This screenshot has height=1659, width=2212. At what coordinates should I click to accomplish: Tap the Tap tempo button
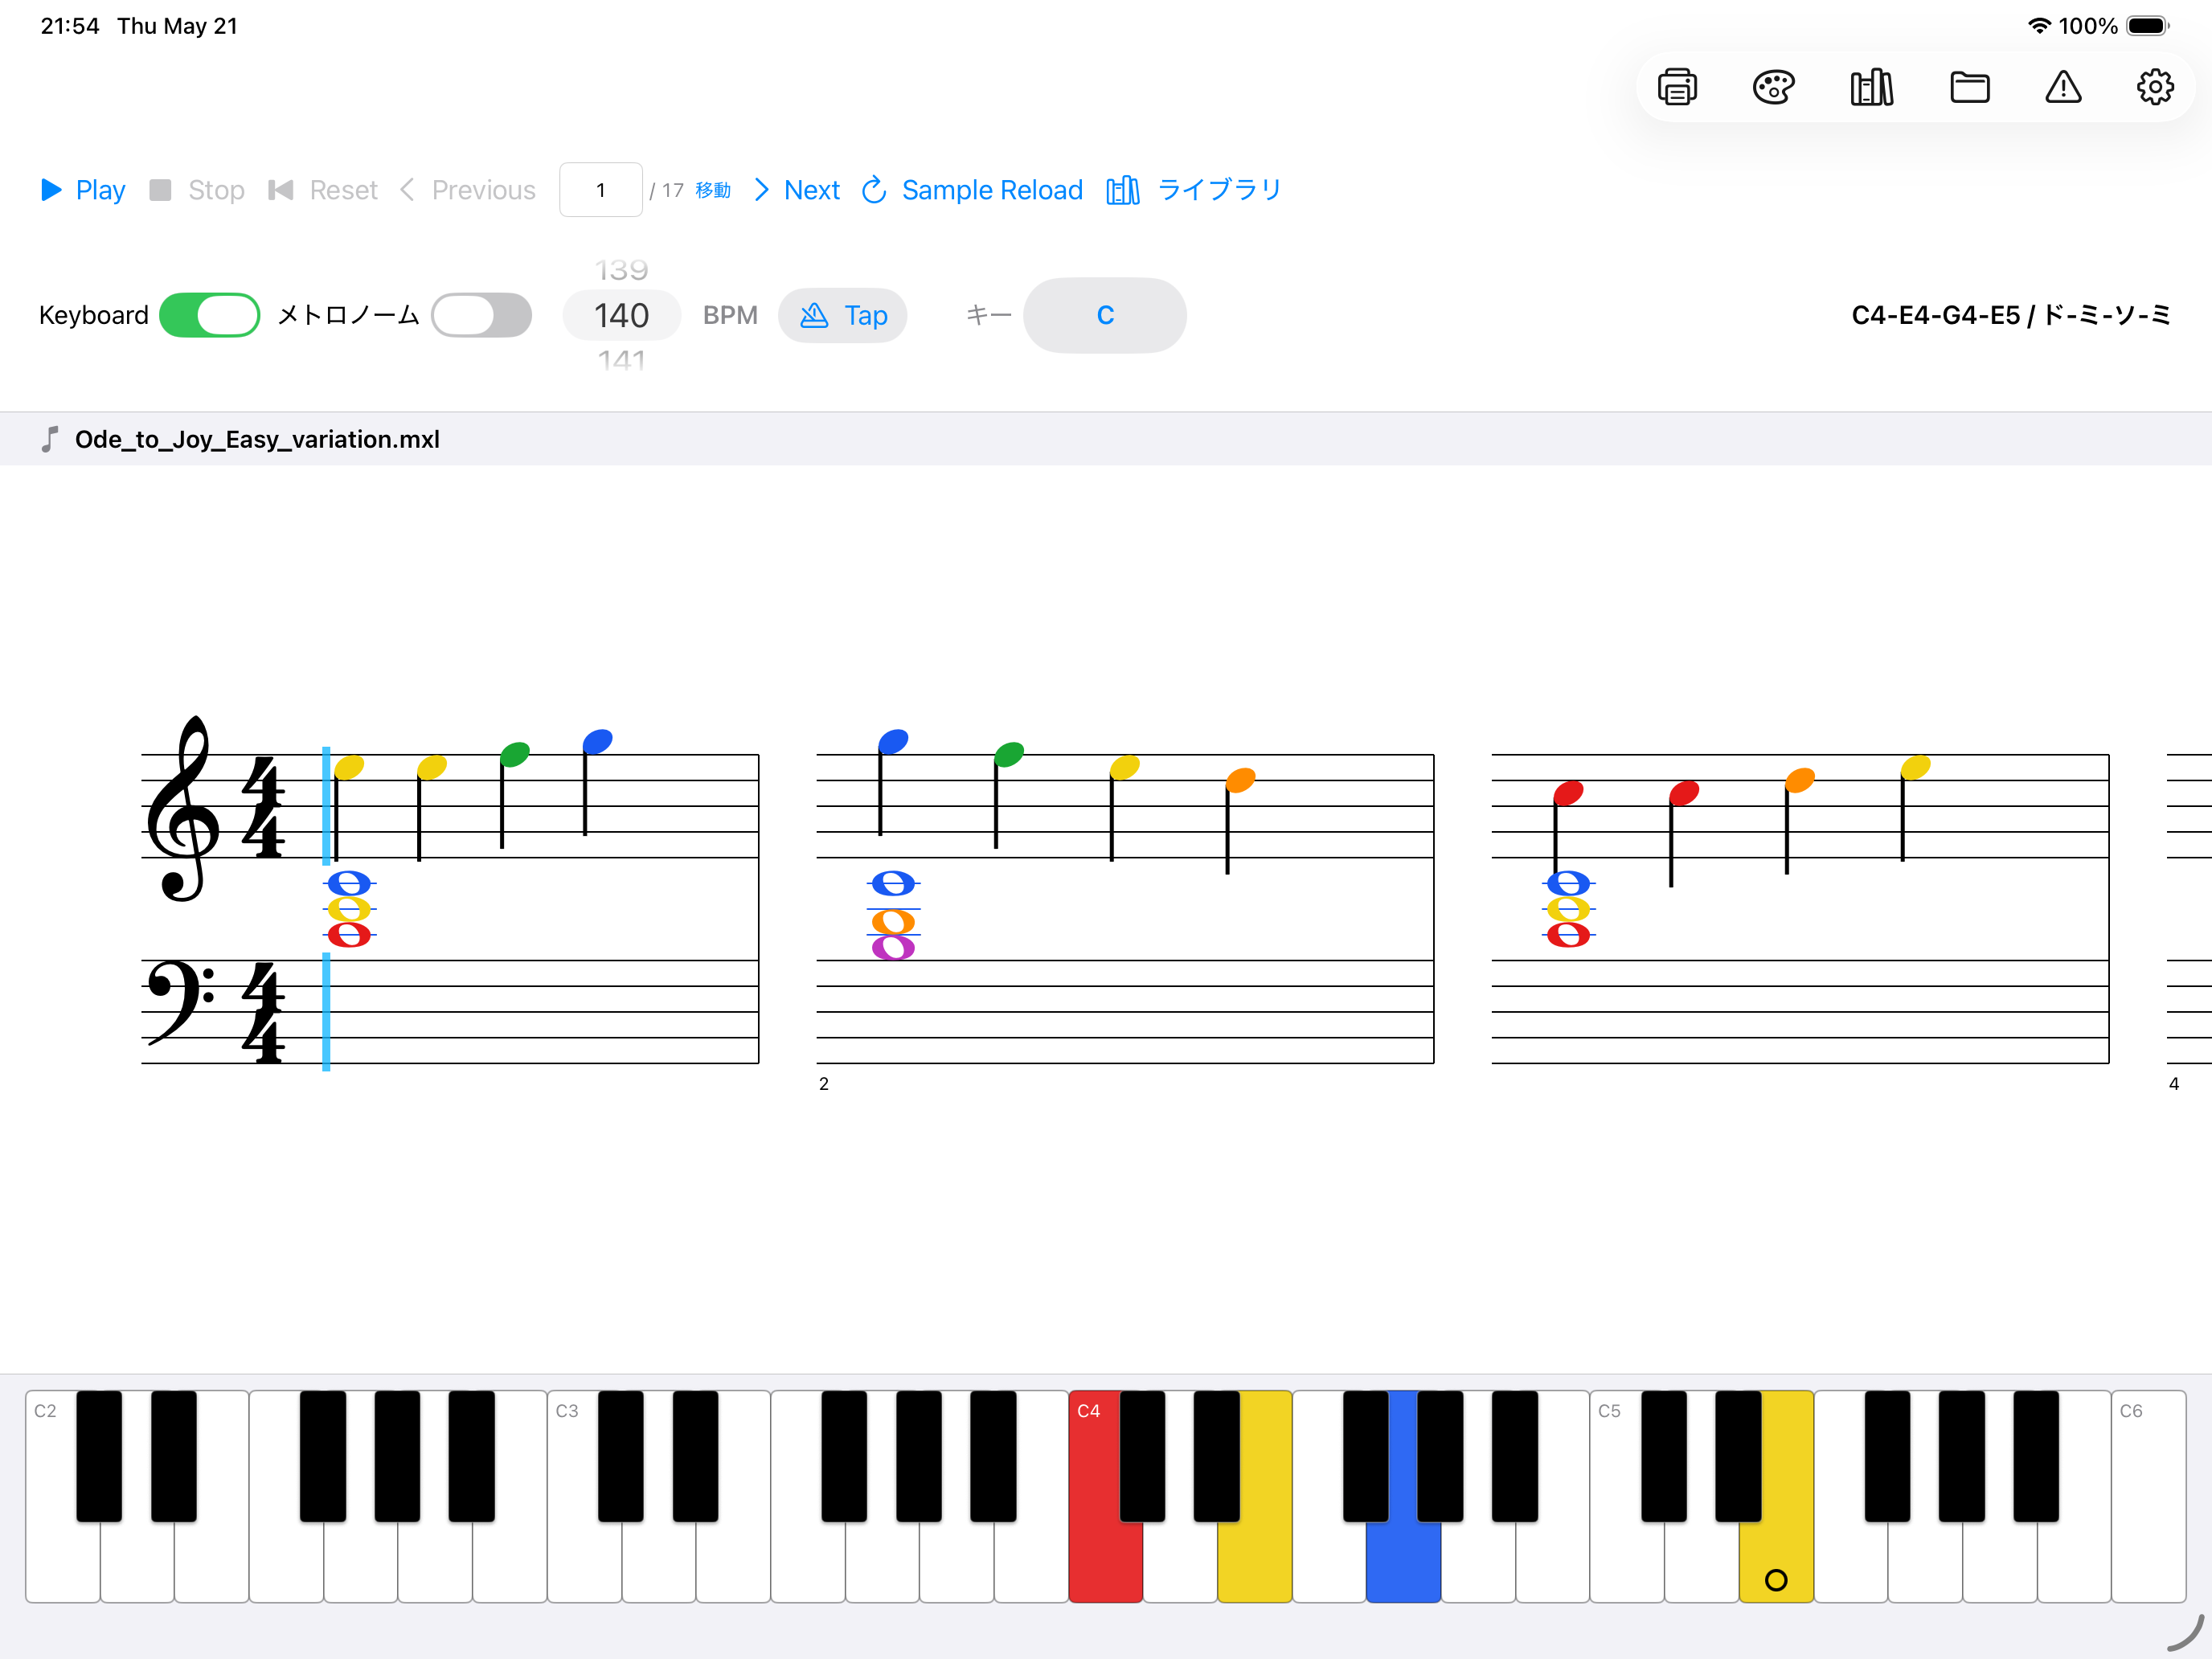click(x=843, y=316)
